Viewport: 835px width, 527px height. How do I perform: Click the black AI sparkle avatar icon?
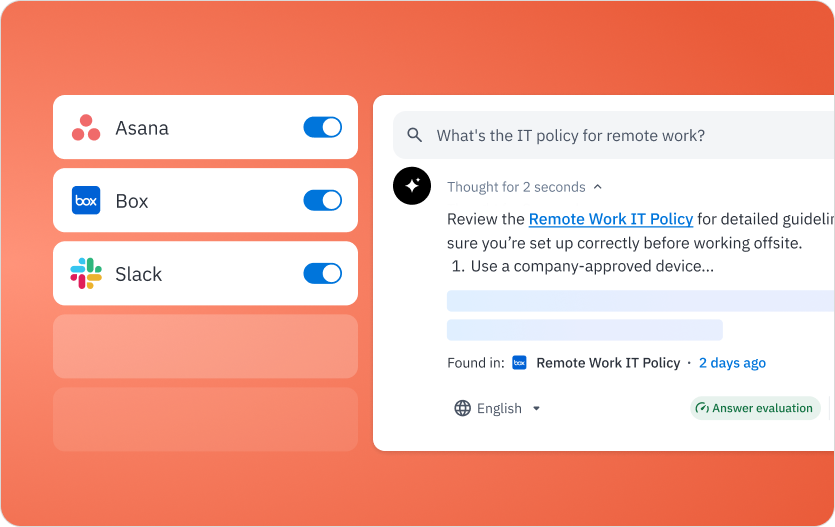point(412,187)
